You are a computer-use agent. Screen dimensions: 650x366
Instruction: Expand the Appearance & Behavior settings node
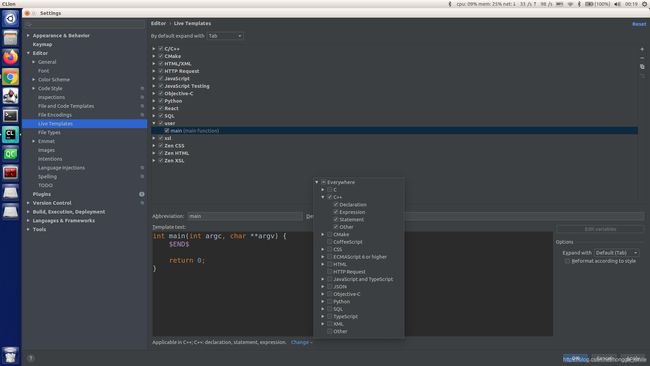(x=28, y=36)
